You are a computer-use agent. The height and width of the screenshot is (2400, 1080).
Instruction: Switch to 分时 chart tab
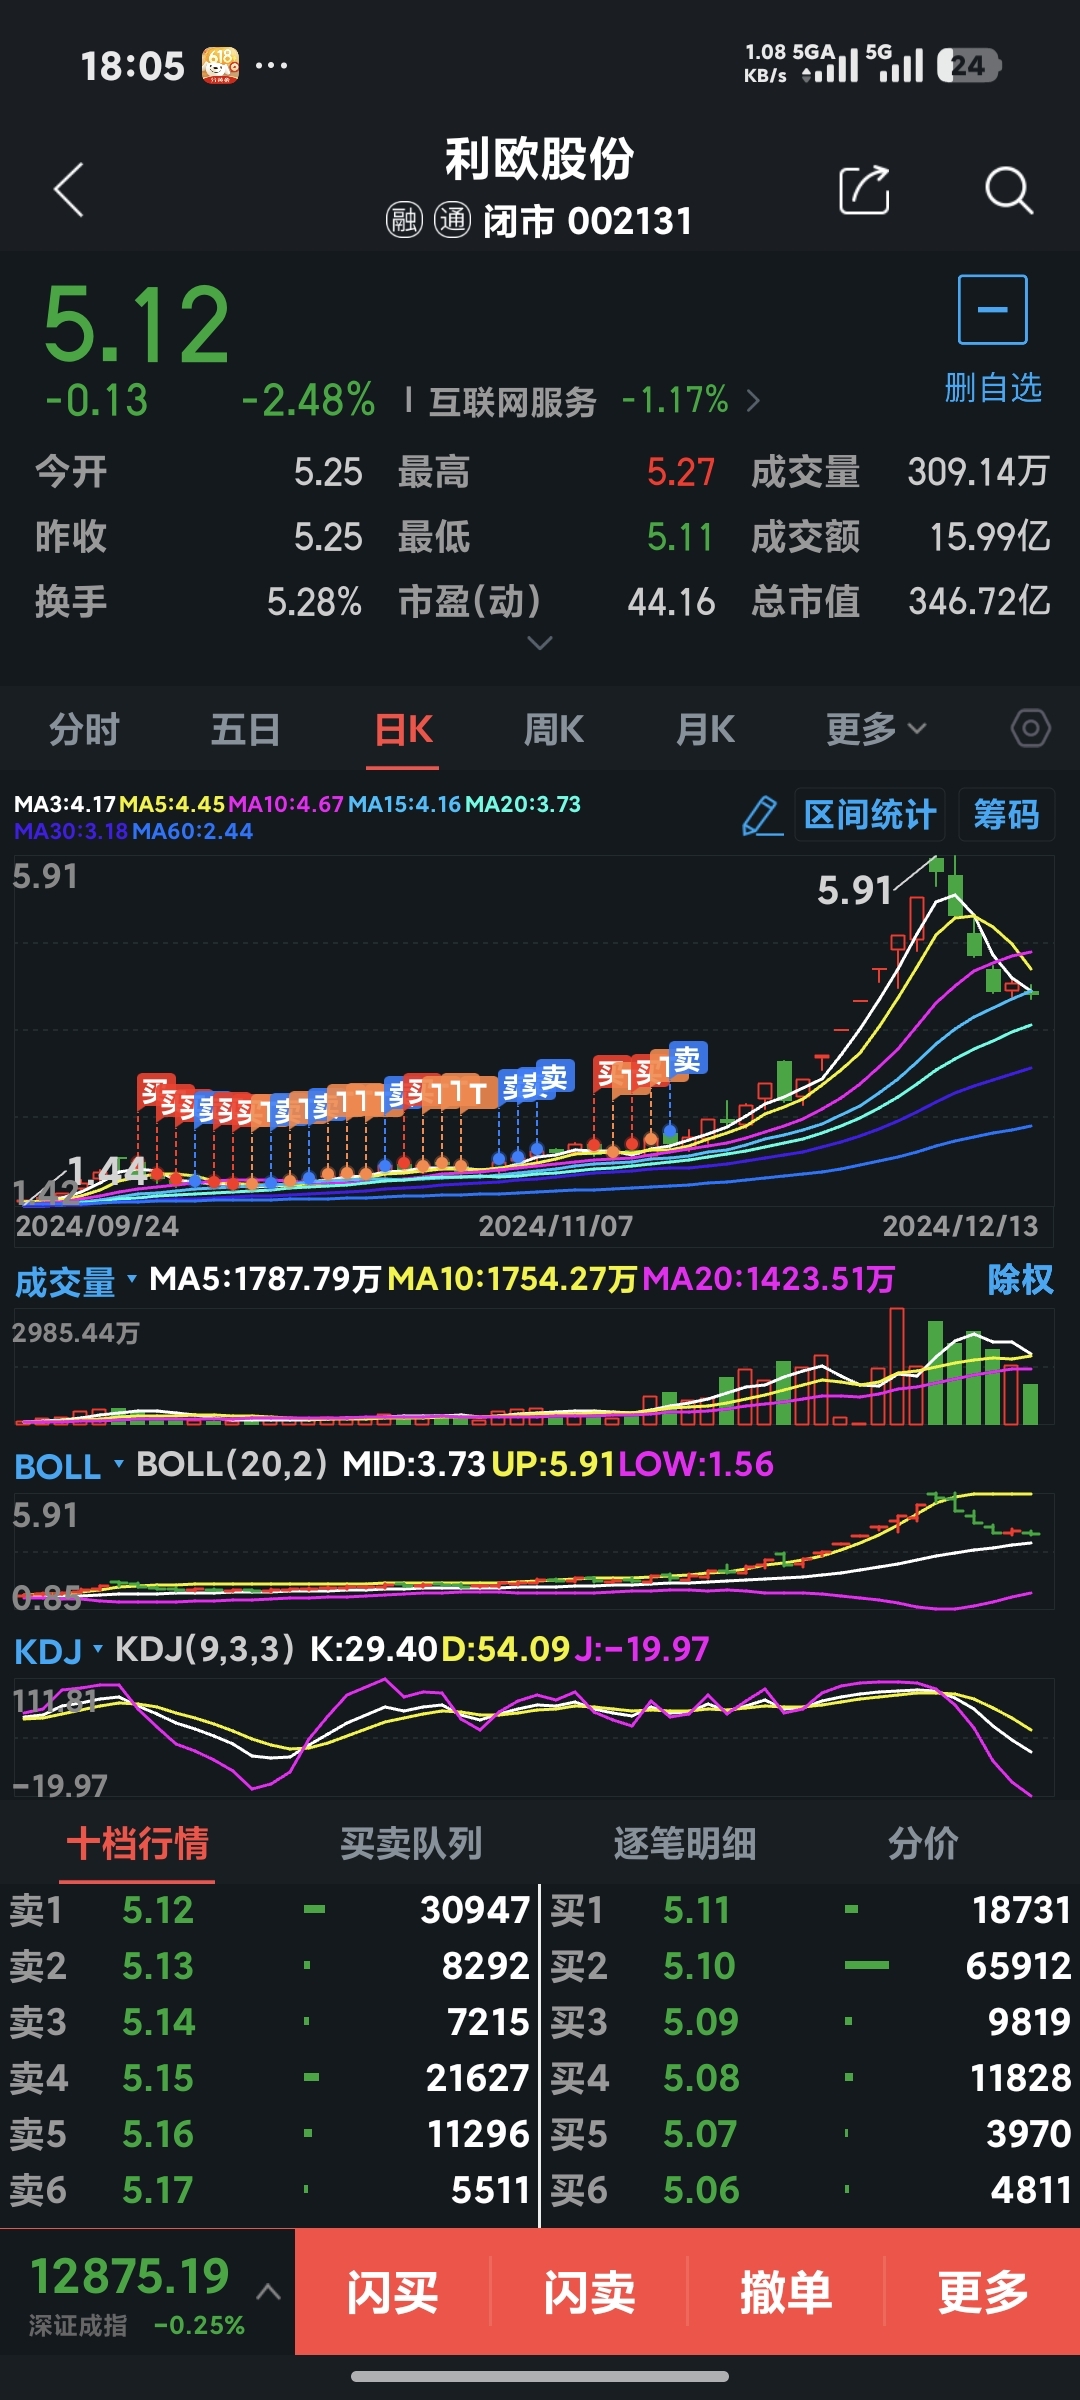tap(85, 730)
